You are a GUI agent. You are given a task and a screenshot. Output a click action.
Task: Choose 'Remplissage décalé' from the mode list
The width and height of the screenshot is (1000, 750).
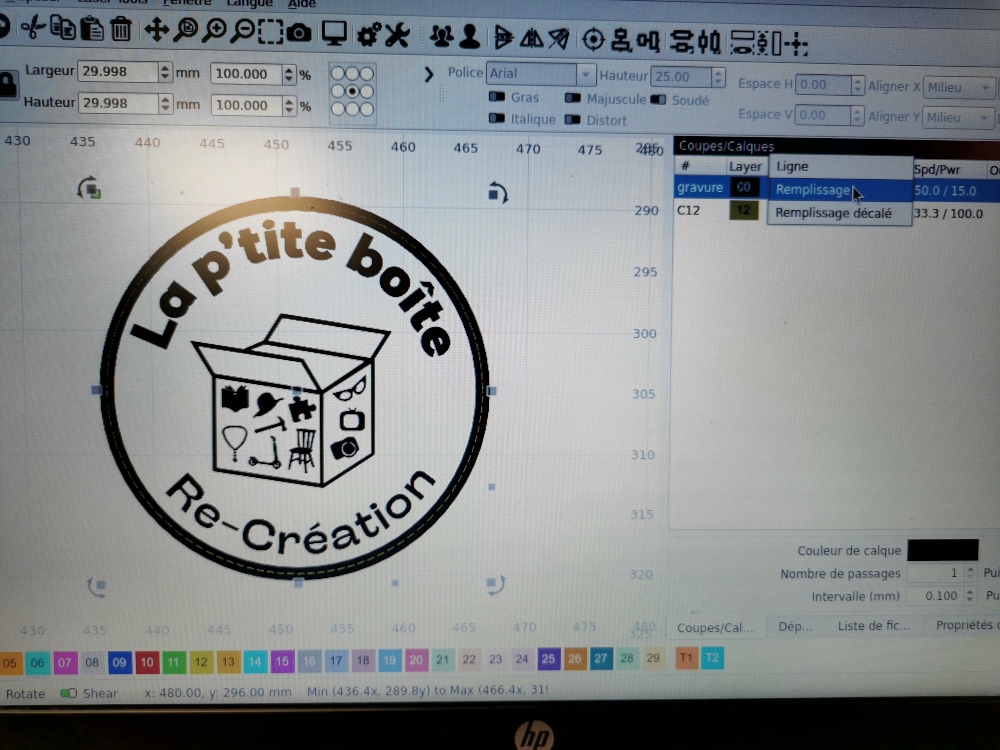pyautogui.click(x=833, y=213)
